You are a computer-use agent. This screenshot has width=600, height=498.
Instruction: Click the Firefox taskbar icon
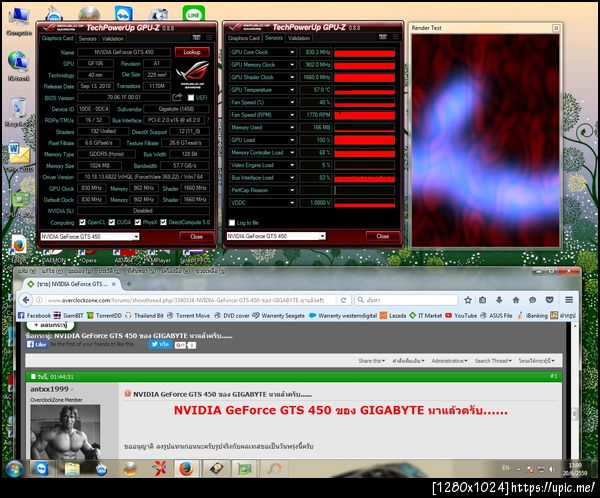point(186,469)
